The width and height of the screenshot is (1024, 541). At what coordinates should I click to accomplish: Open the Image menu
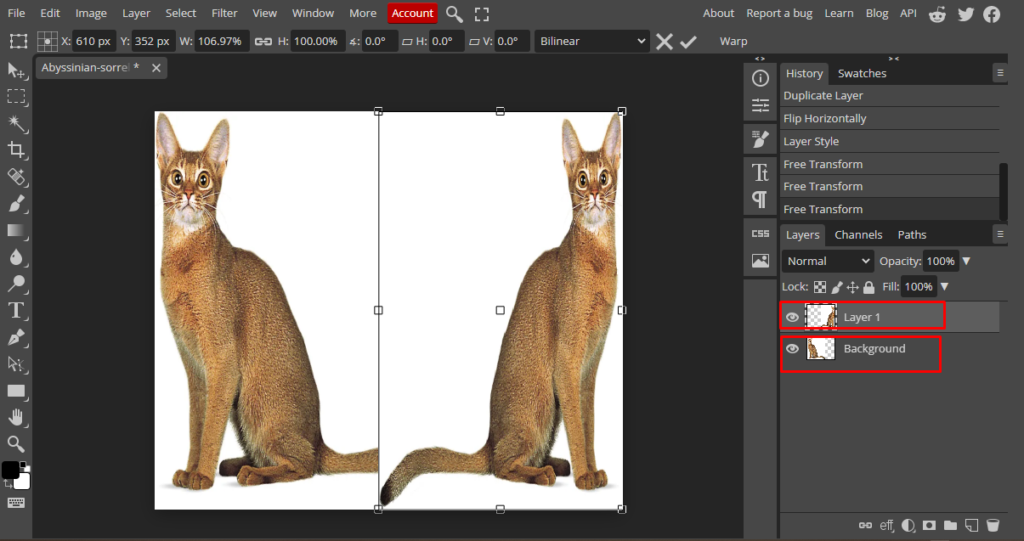pyautogui.click(x=91, y=13)
